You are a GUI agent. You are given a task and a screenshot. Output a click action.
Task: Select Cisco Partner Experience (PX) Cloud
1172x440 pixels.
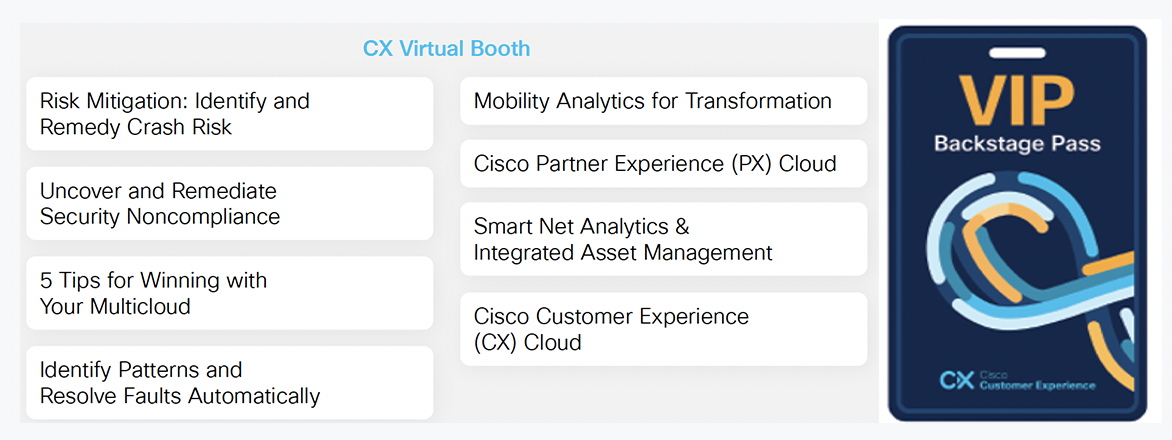pos(663,164)
